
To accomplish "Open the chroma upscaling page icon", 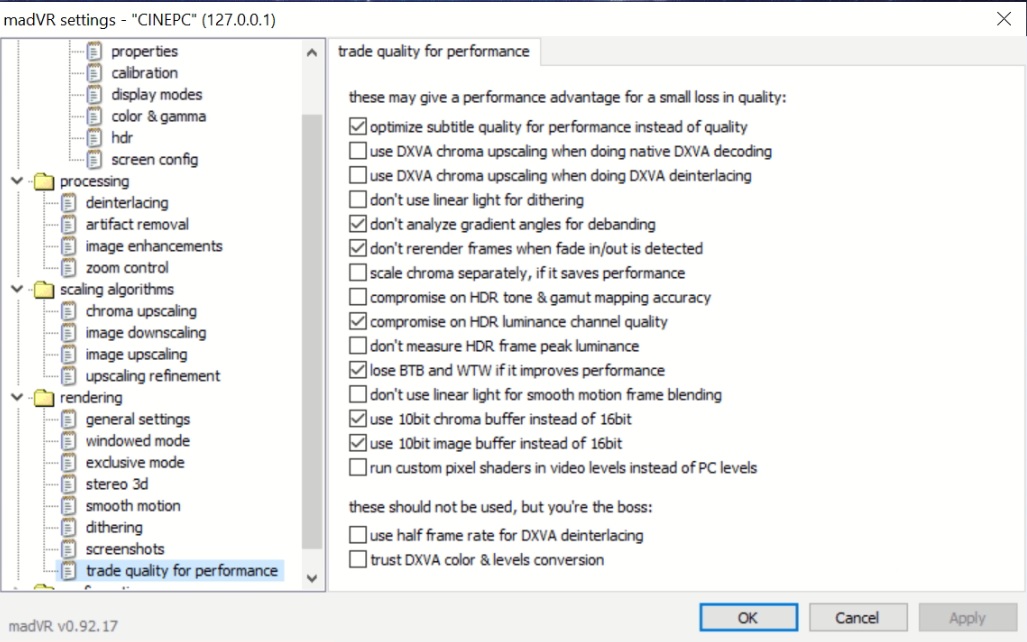I will point(69,311).
